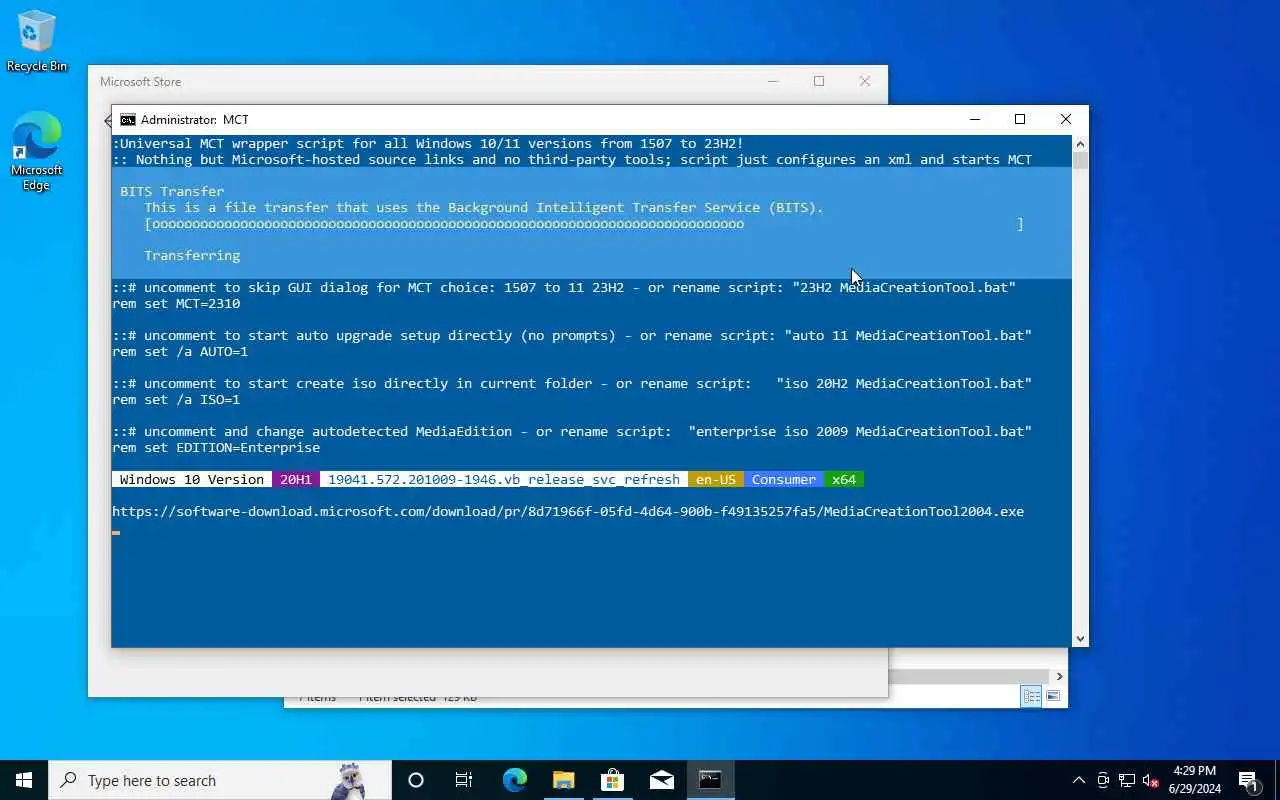The image size is (1280, 800).
Task: Click the BITS transfer progress bar
Action: (584, 224)
